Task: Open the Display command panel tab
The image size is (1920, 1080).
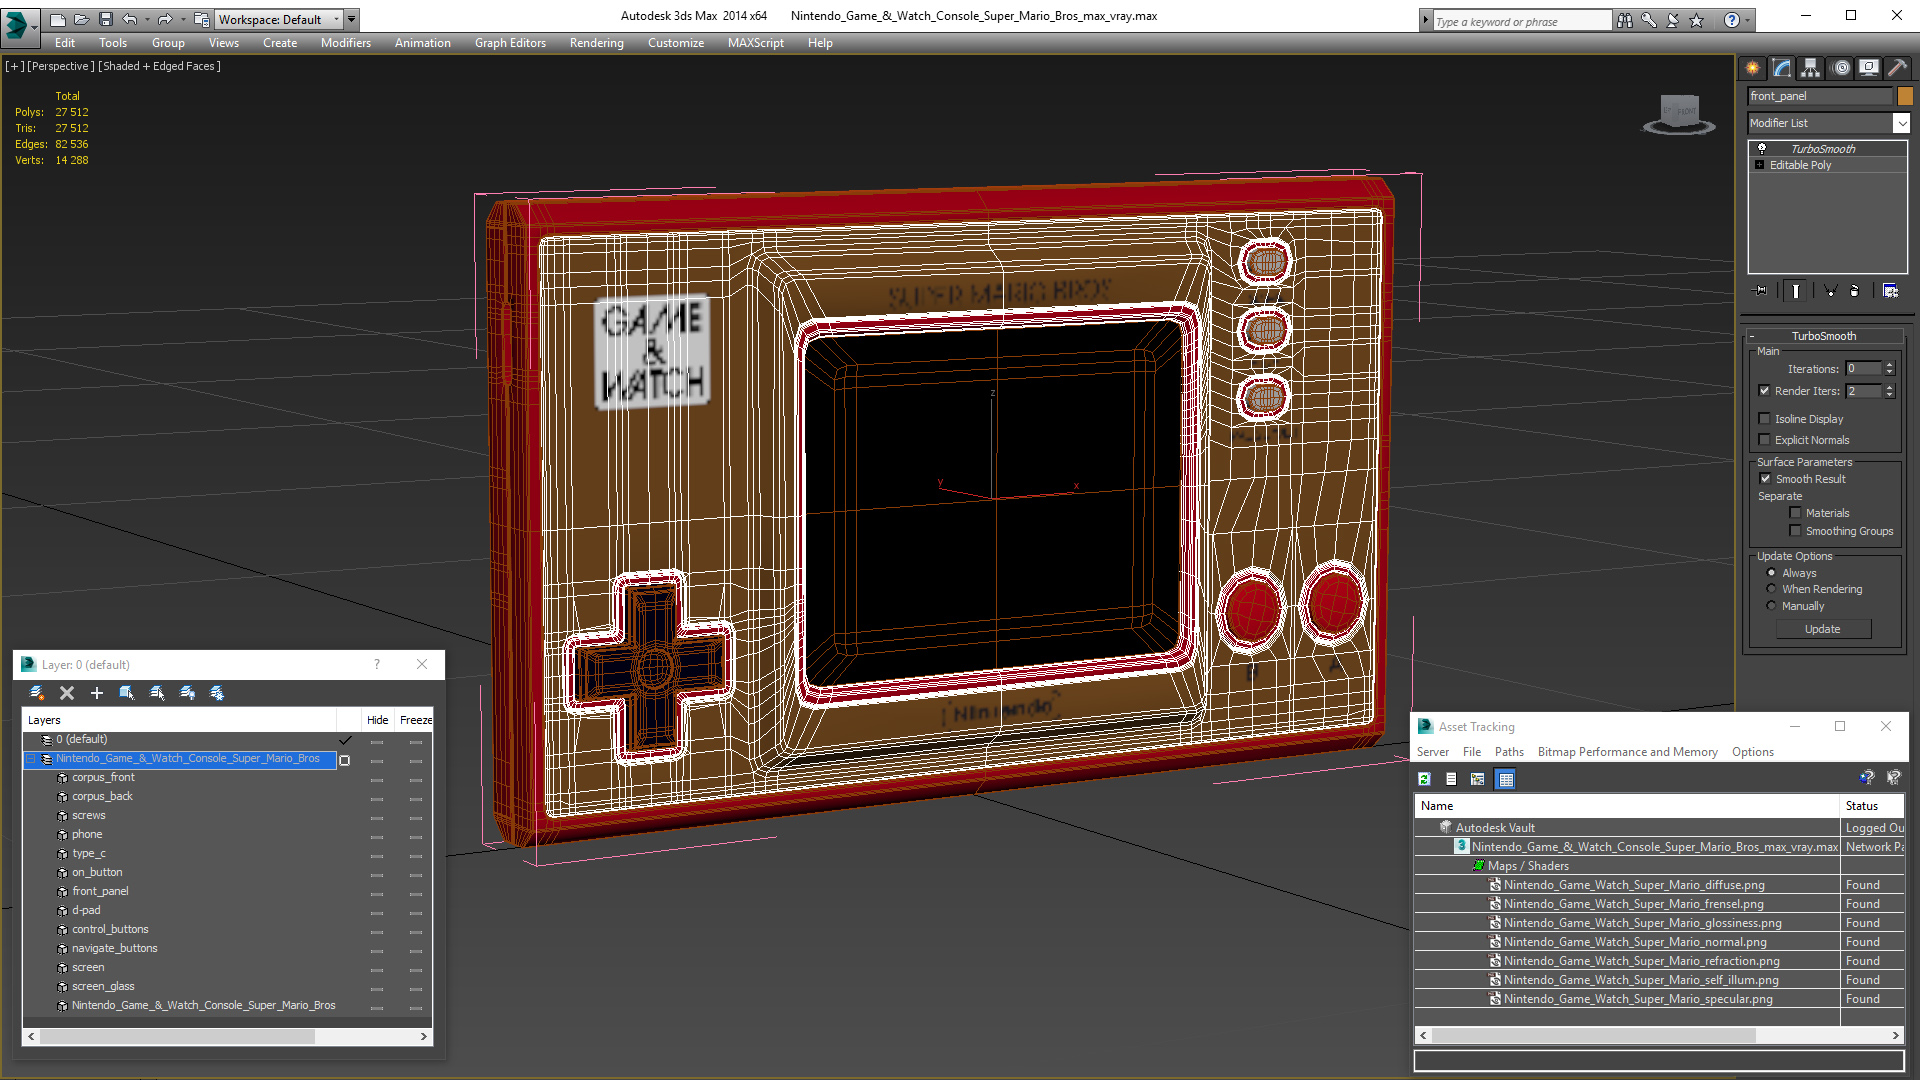Action: click(1869, 68)
